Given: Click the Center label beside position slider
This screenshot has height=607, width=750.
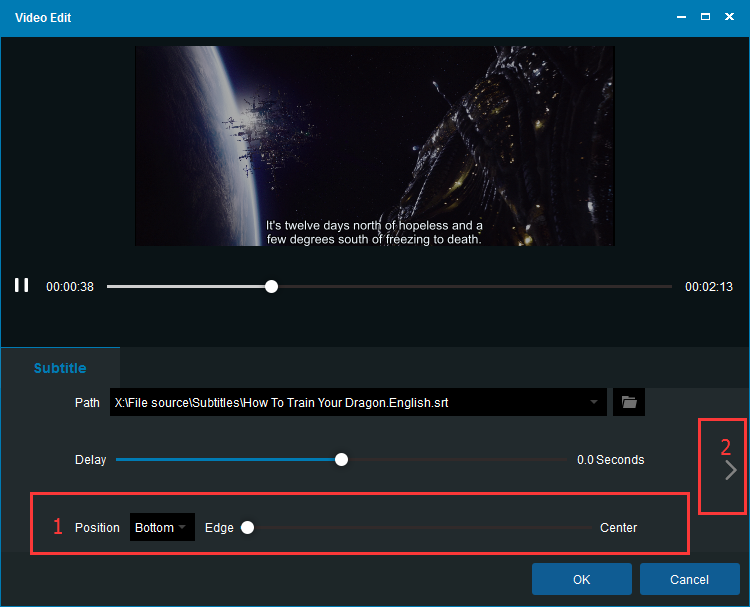Looking at the screenshot, I should click(x=618, y=528).
